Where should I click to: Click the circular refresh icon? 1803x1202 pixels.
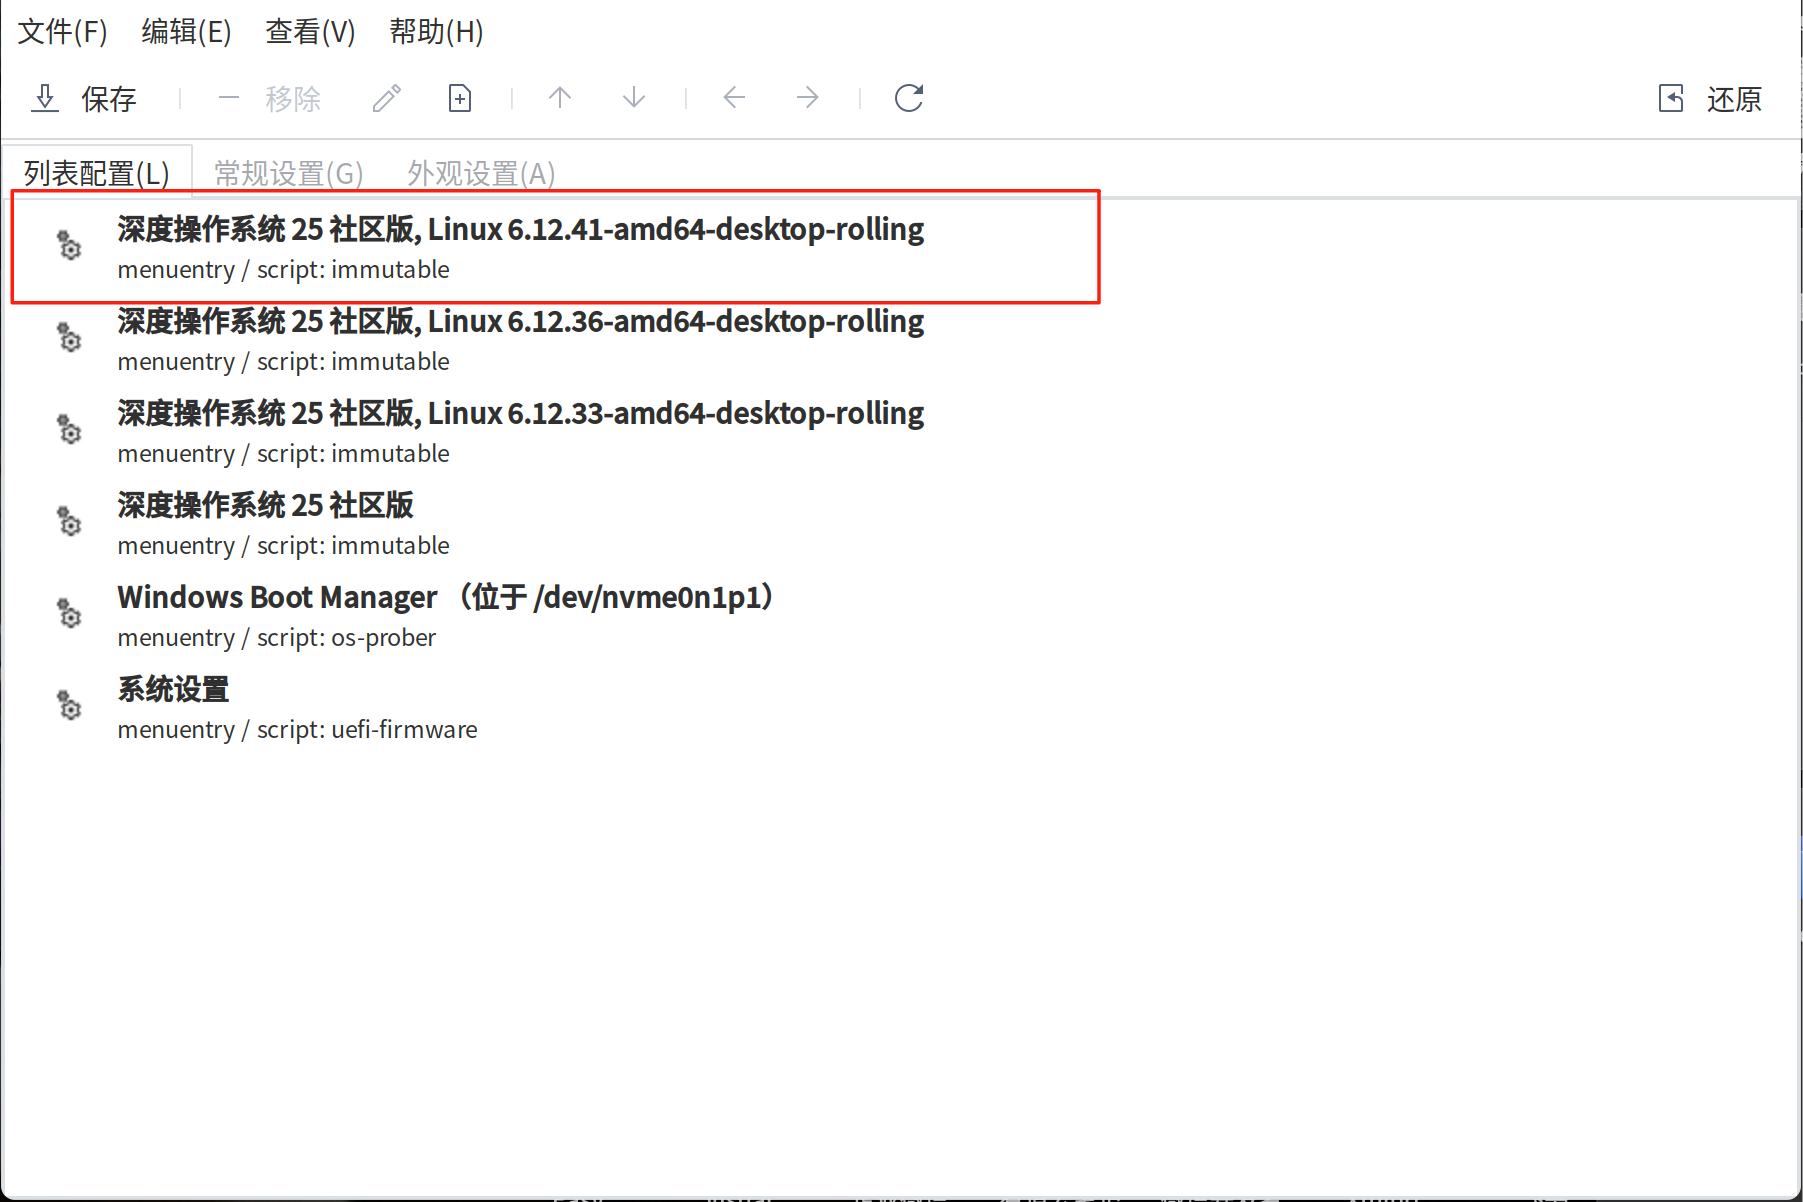point(909,98)
